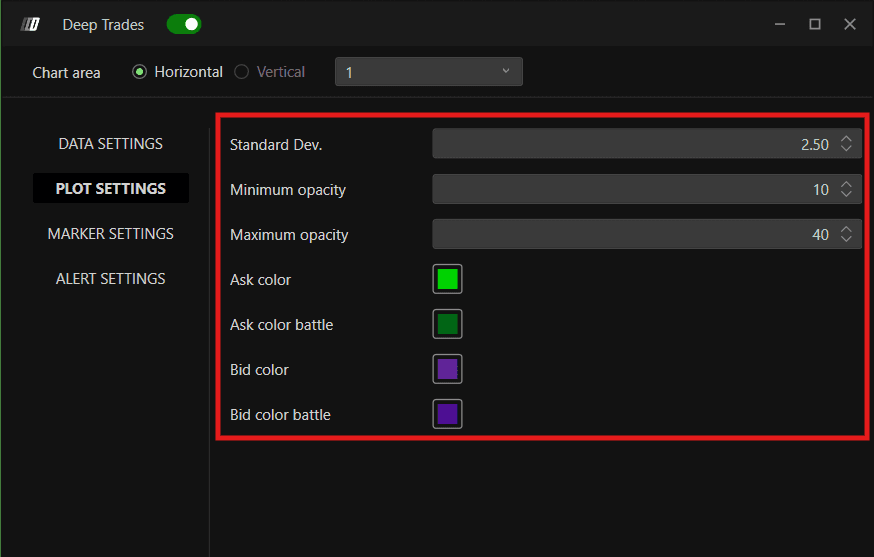Click the Ask color label
The image size is (874, 557).
click(260, 279)
